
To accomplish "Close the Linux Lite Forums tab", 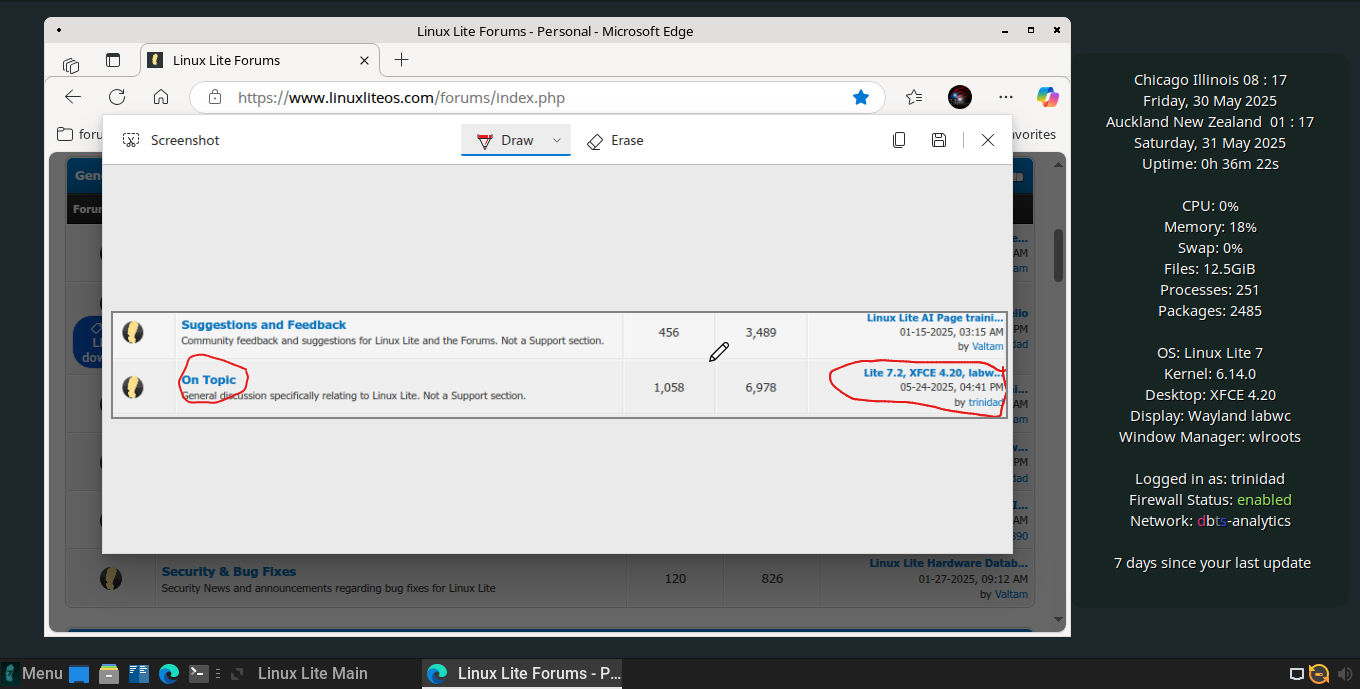I will pos(365,60).
